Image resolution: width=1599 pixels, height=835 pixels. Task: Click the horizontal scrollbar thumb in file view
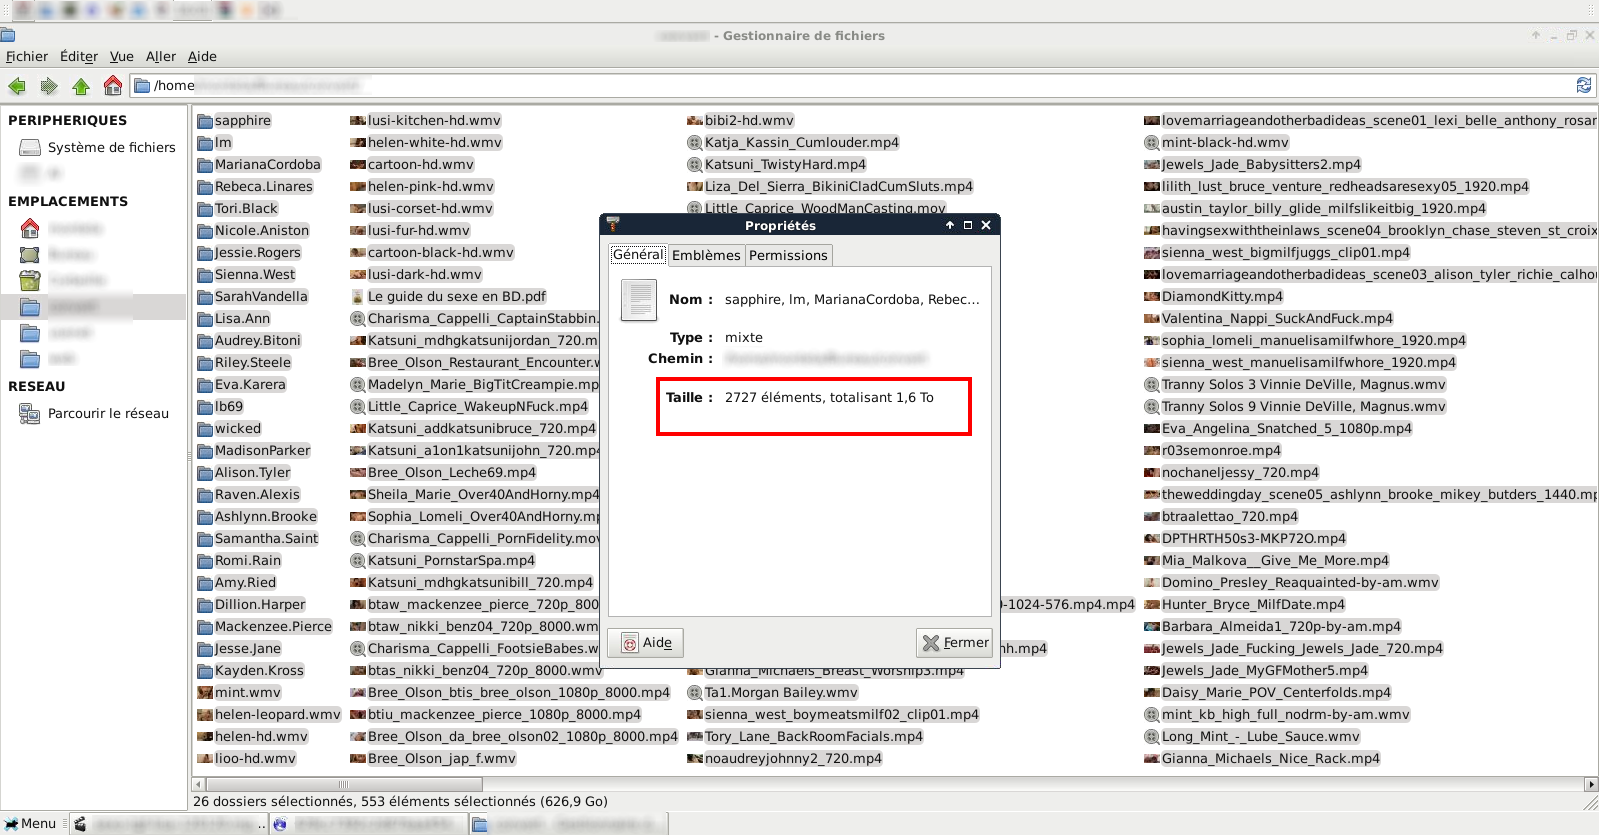tap(343, 785)
